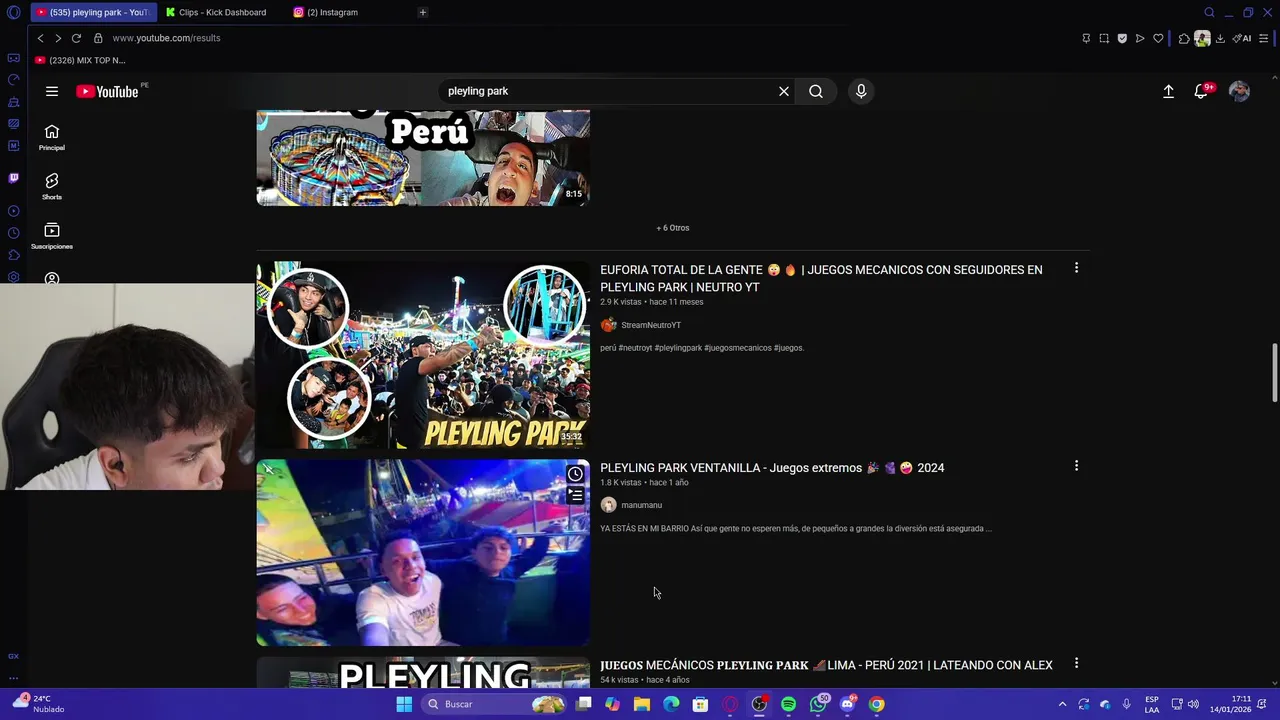Open Easy Setup sliders icon
The image size is (1280, 720).
click(1264, 38)
